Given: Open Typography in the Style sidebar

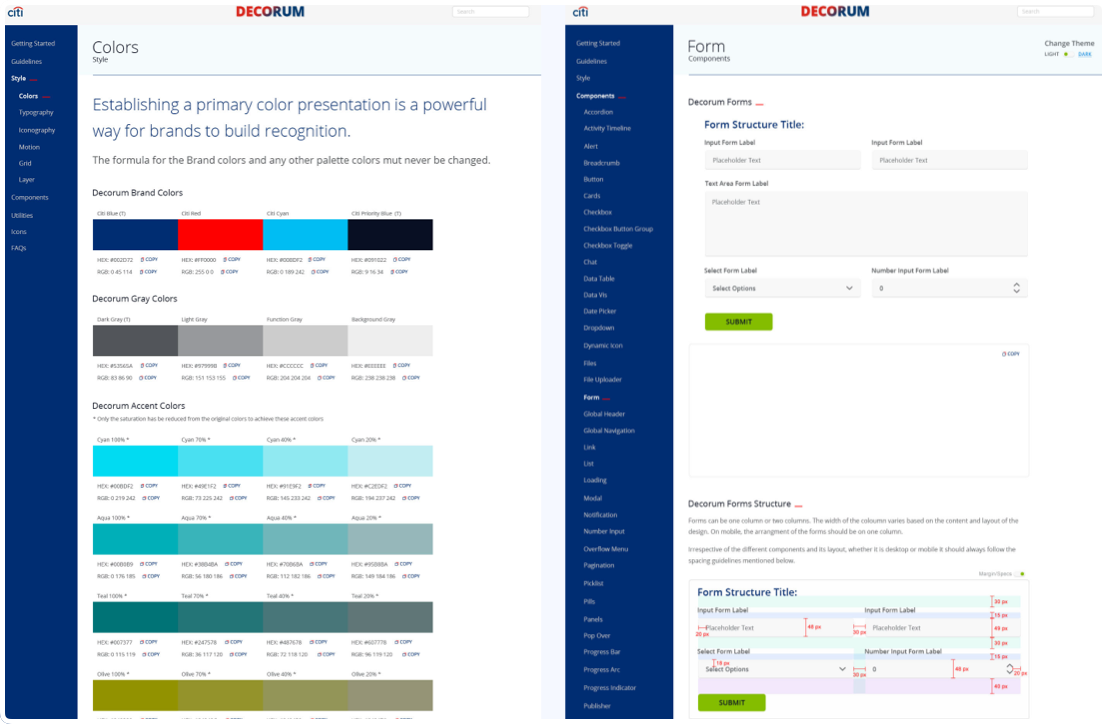Looking at the screenshot, I should point(36,113).
